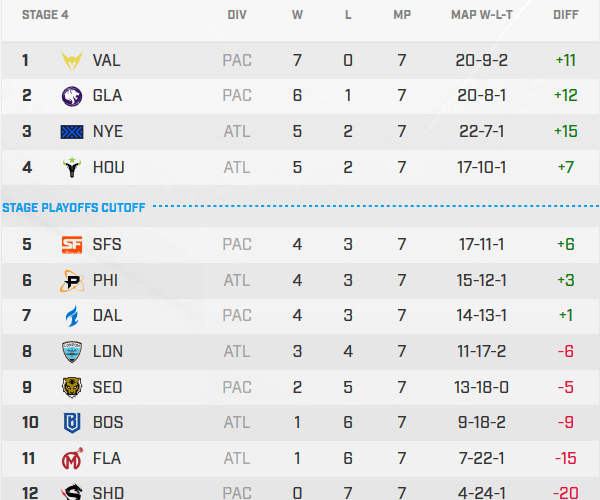The height and width of the screenshot is (500, 600).
Task: Click the San Francisco Shock logo
Action: pos(73,244)
